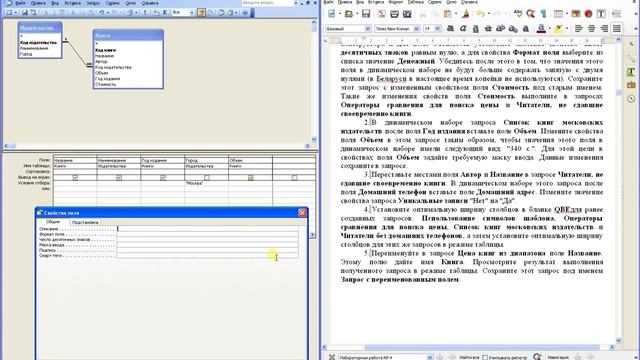Toggle formatting marks pilcrow icon
This screenshot has height=360, width=640.
coord(543,13)
